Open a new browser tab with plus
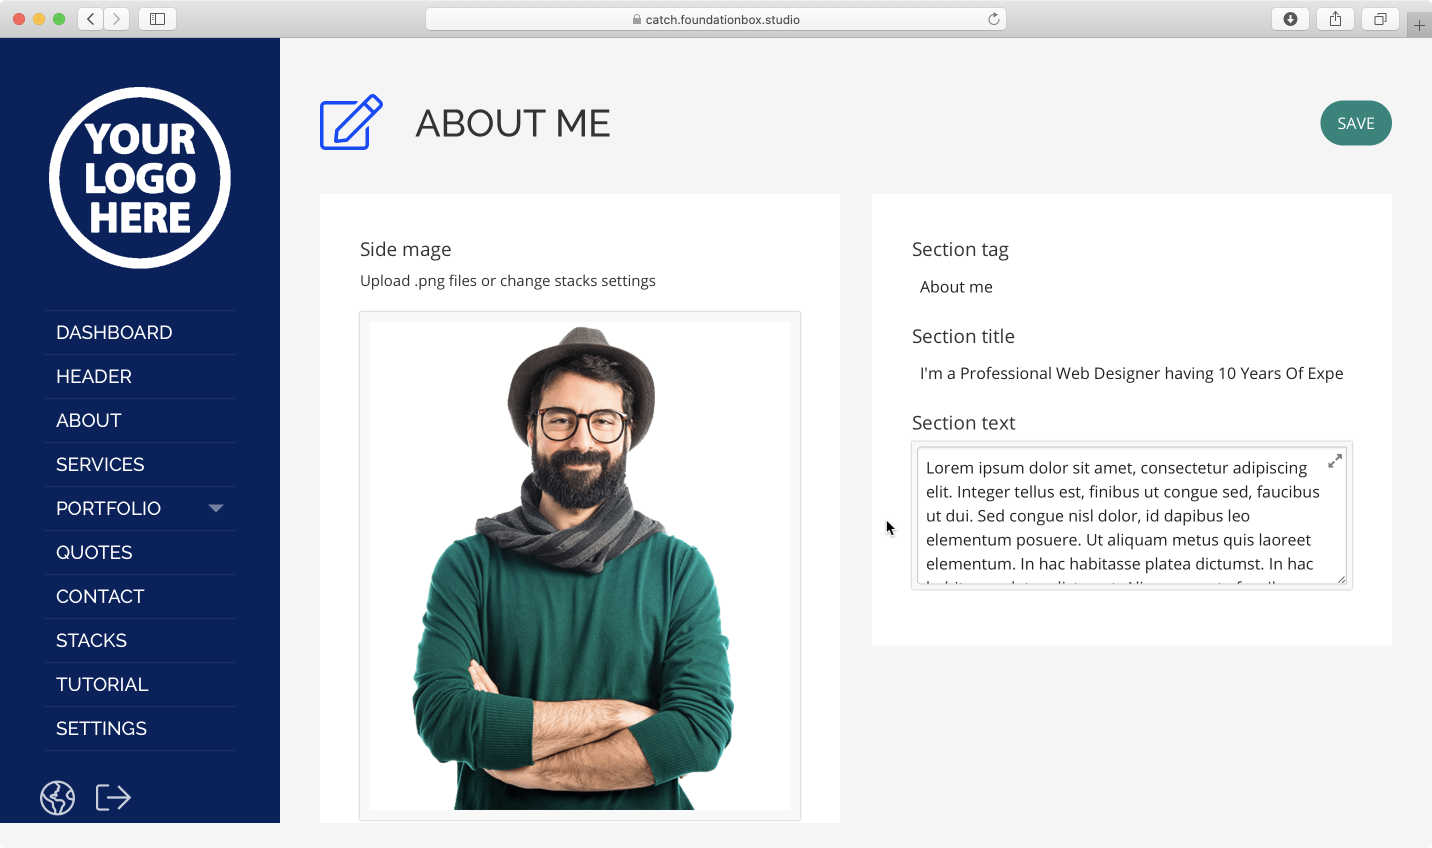 [1419, 25]
